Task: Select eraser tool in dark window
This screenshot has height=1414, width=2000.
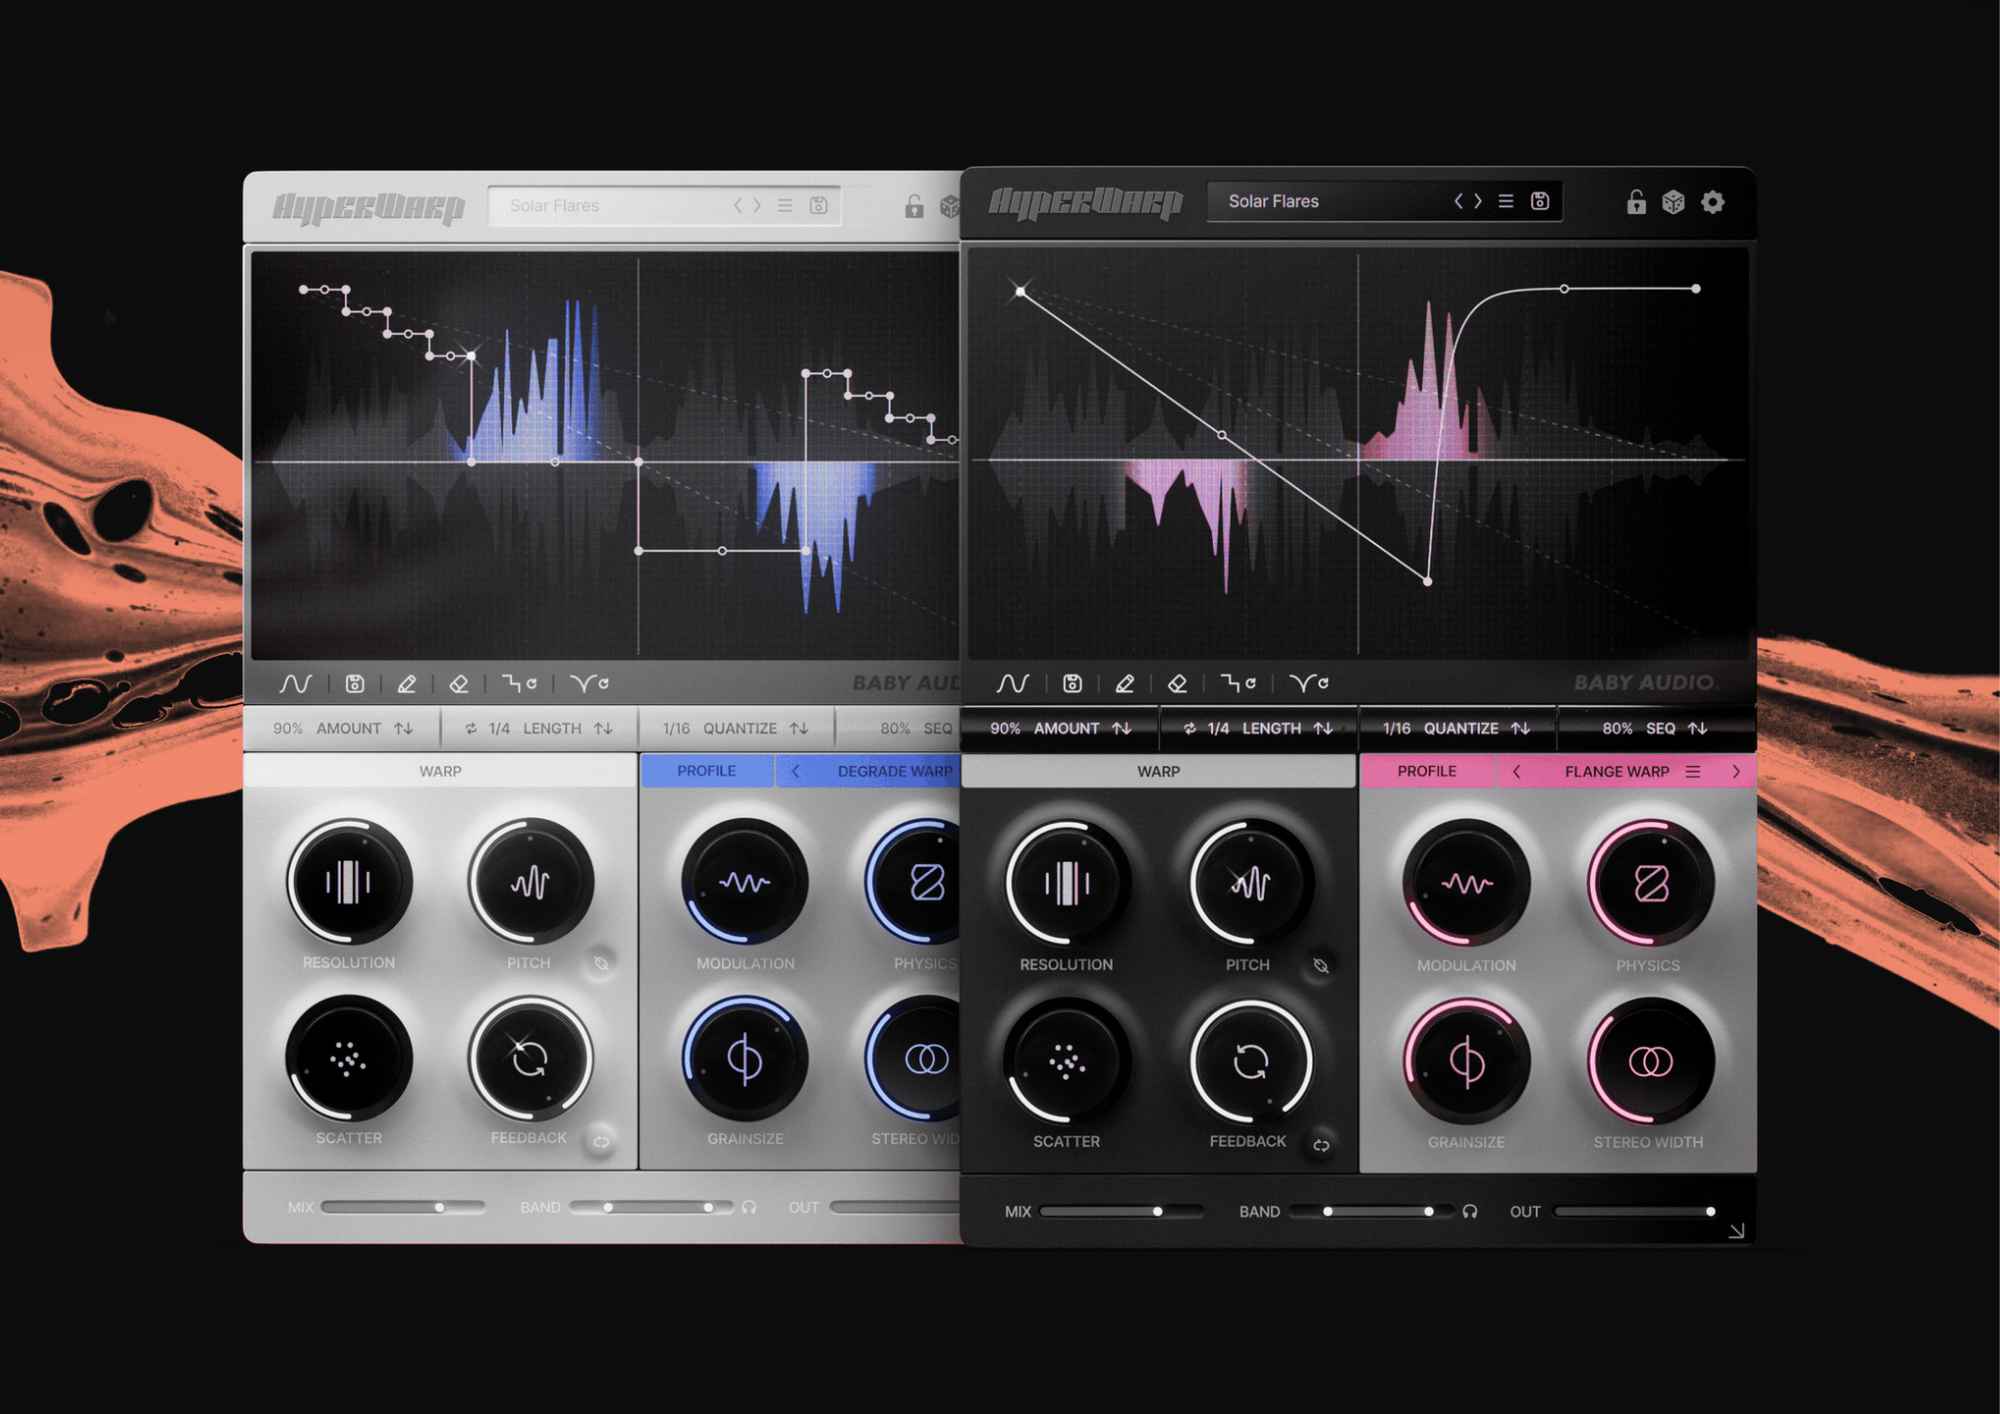Action: pyautogui.click(x=1177, y=683)
